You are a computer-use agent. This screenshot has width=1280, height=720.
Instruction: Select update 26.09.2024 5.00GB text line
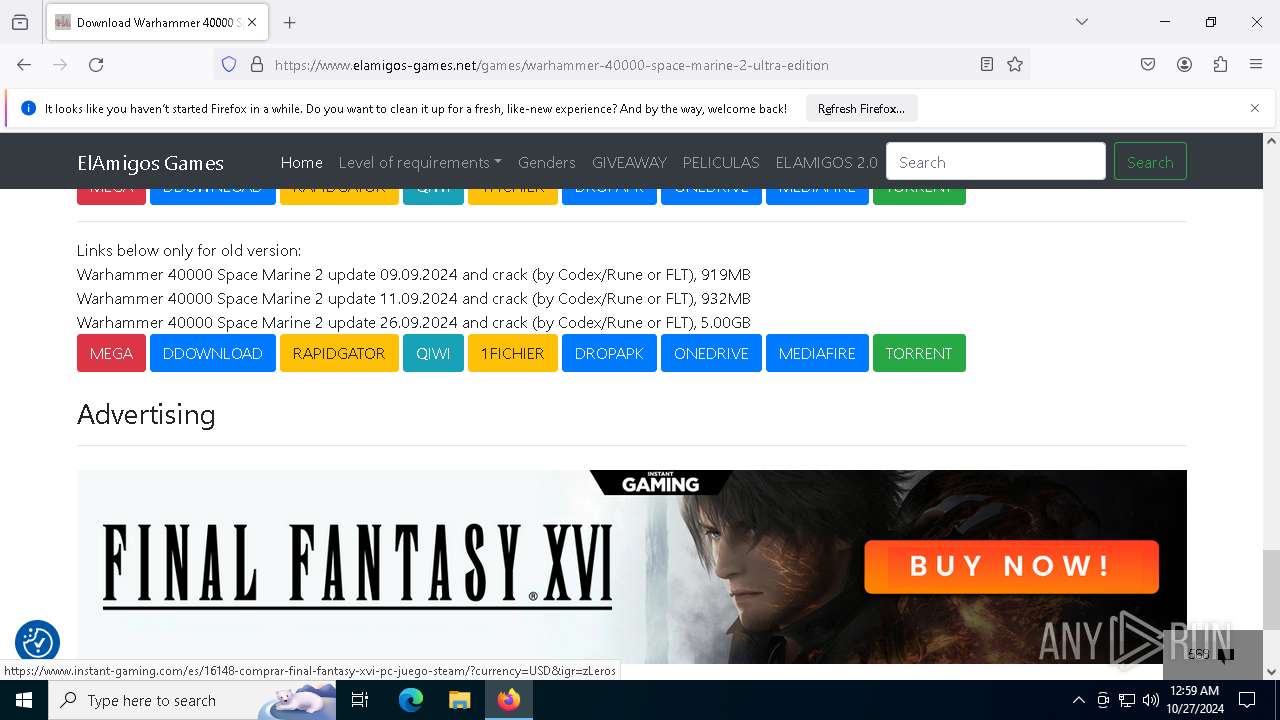click(x=414, y=322)
